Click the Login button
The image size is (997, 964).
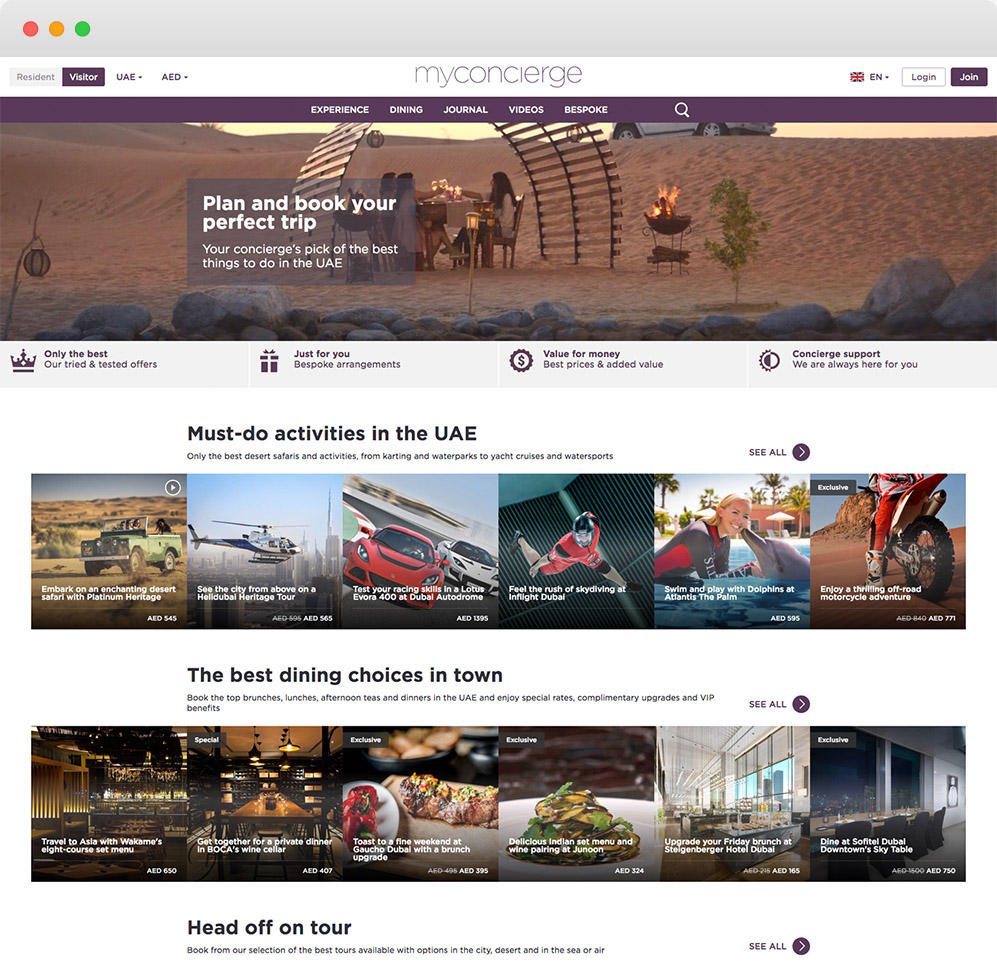pyautogui.click(x=923, y=77)
